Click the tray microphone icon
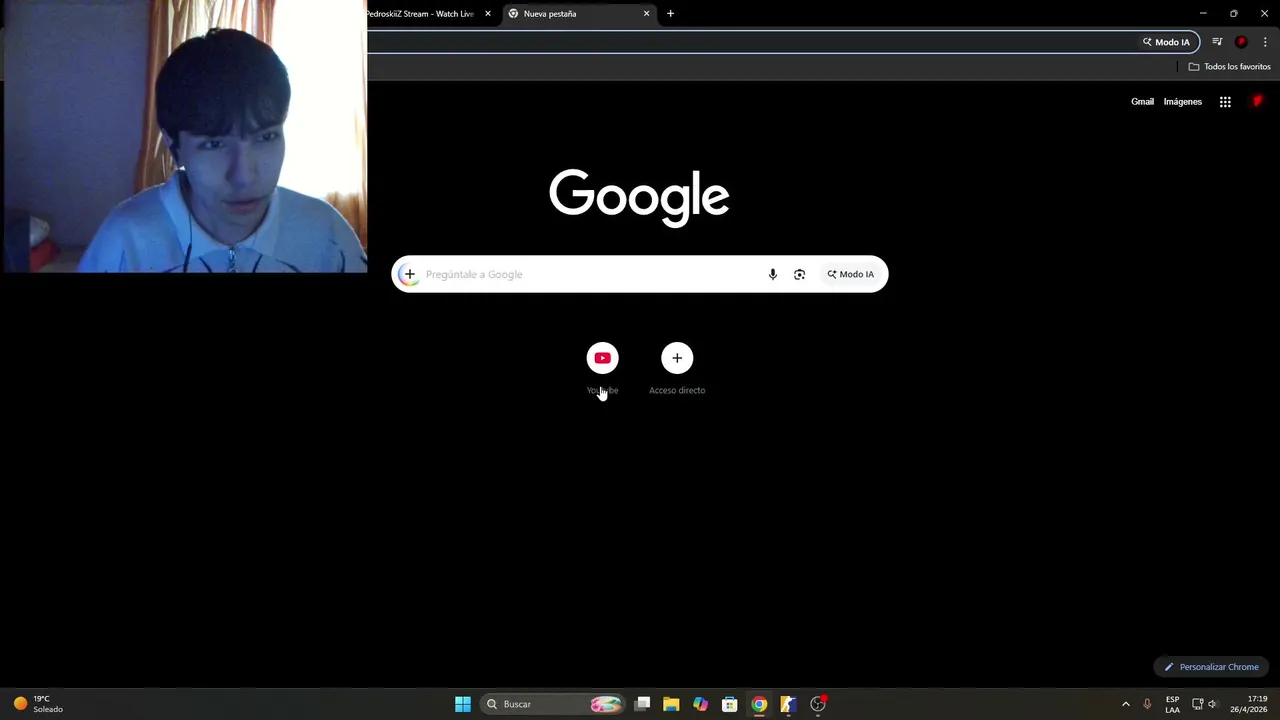Viewport: 1280px width, 720px height. [1147, 704]
